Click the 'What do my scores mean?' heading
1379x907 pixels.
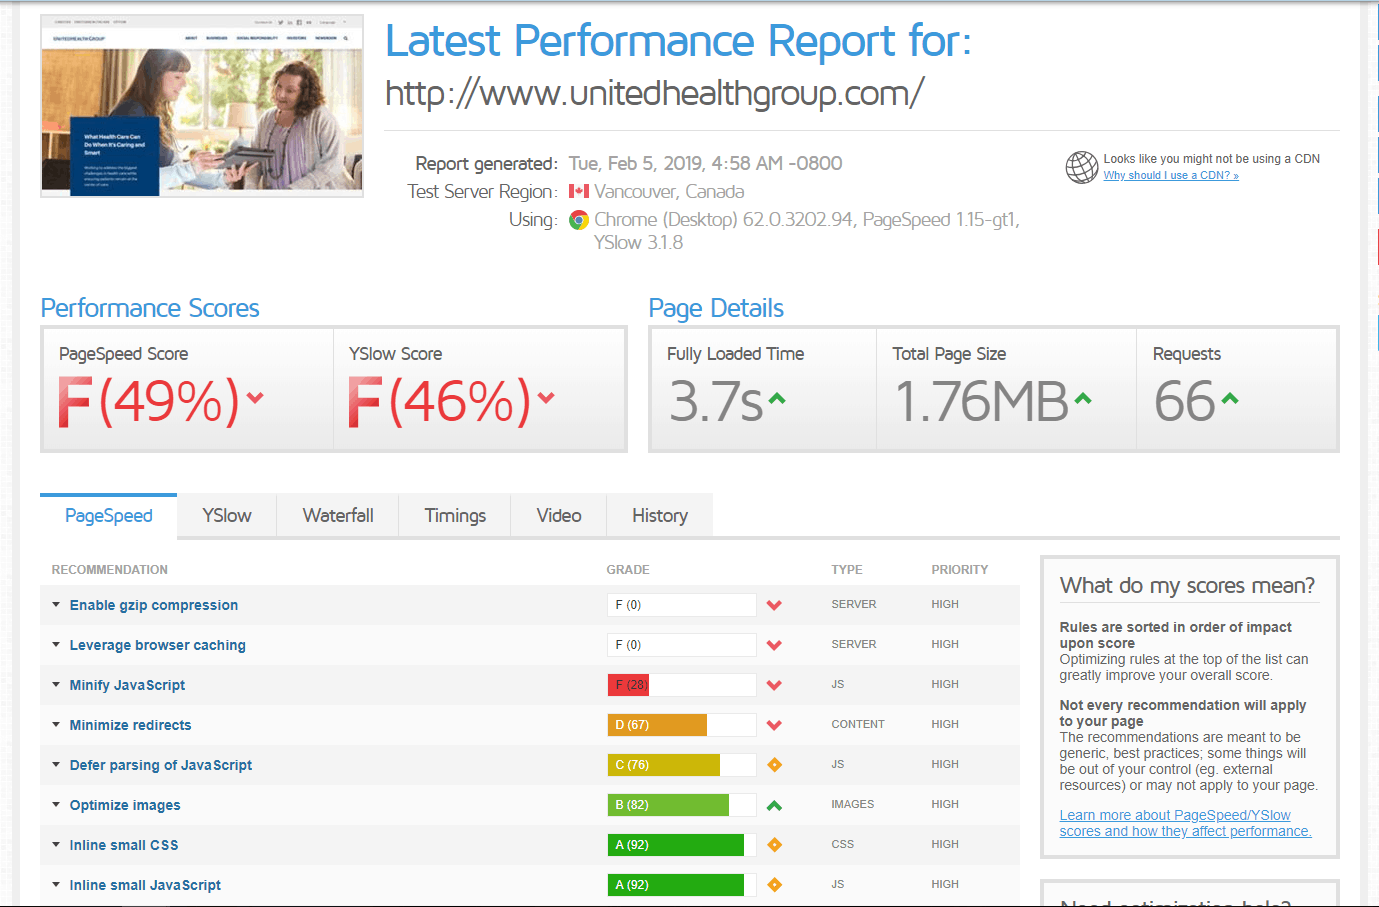click(1187, 586)
